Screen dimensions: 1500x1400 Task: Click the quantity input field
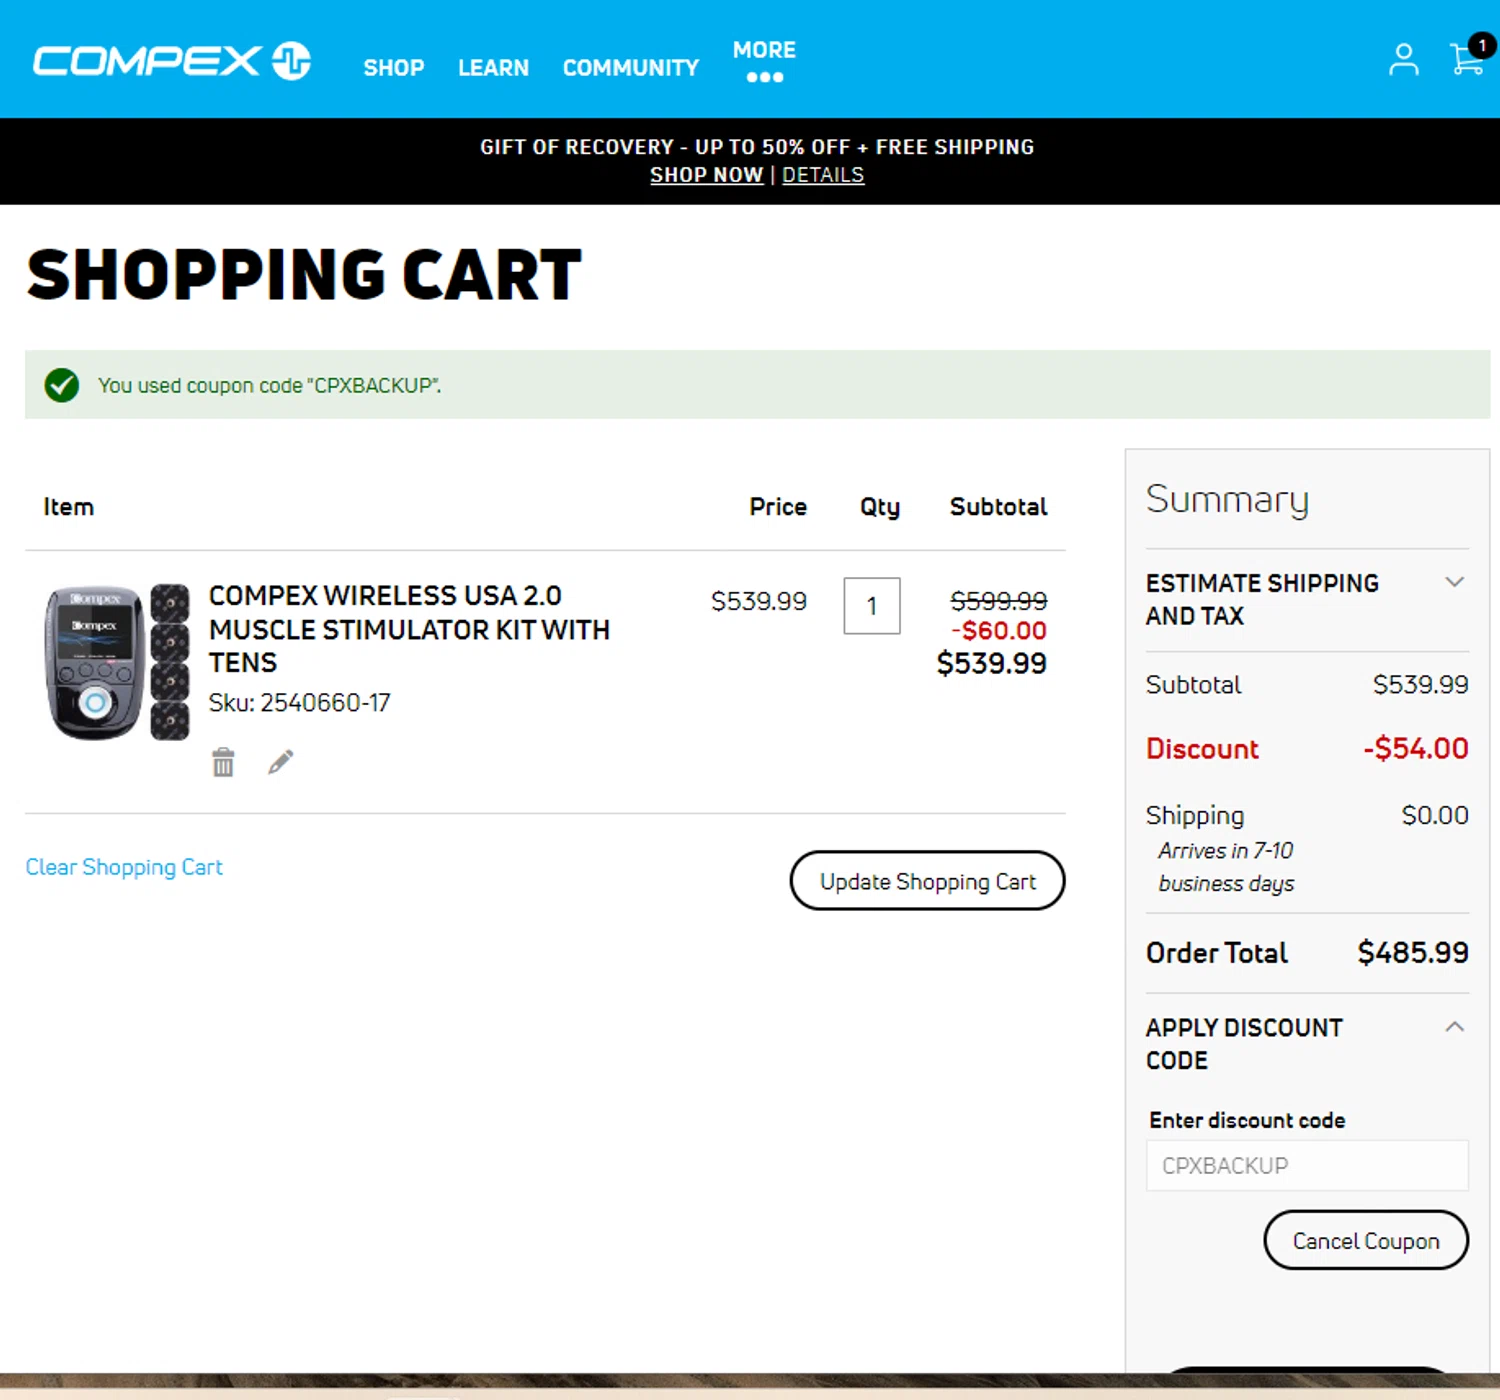[x=872, y=605]
